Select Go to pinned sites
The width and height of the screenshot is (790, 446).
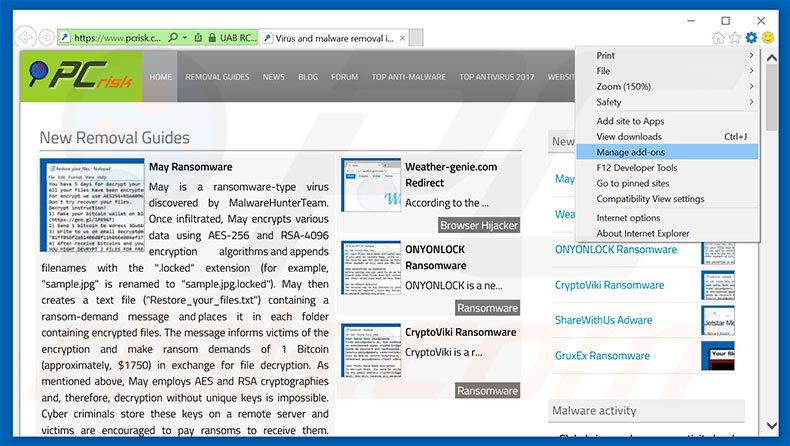pos(667,183)
